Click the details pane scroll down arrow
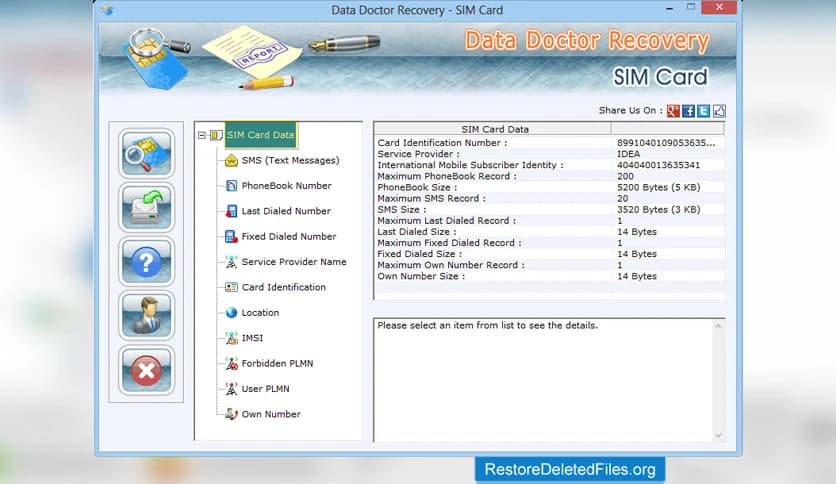The height and width of the screenshot is (484, 836). point(718,435)
